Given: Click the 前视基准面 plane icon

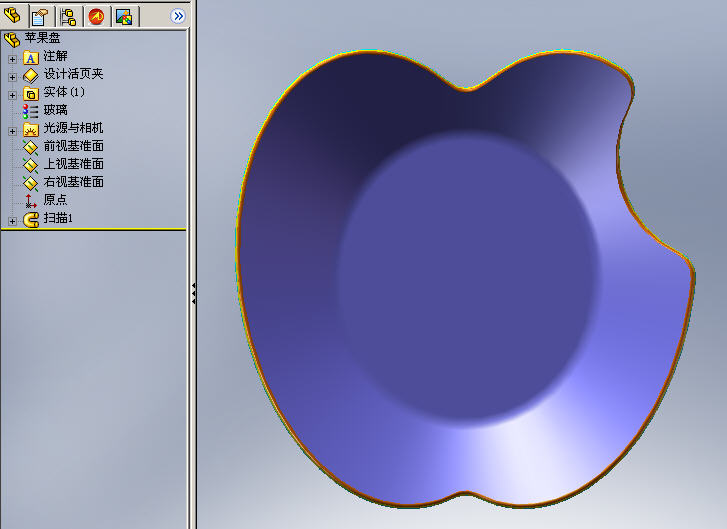Looking at the screenshot, I should 31,147.
